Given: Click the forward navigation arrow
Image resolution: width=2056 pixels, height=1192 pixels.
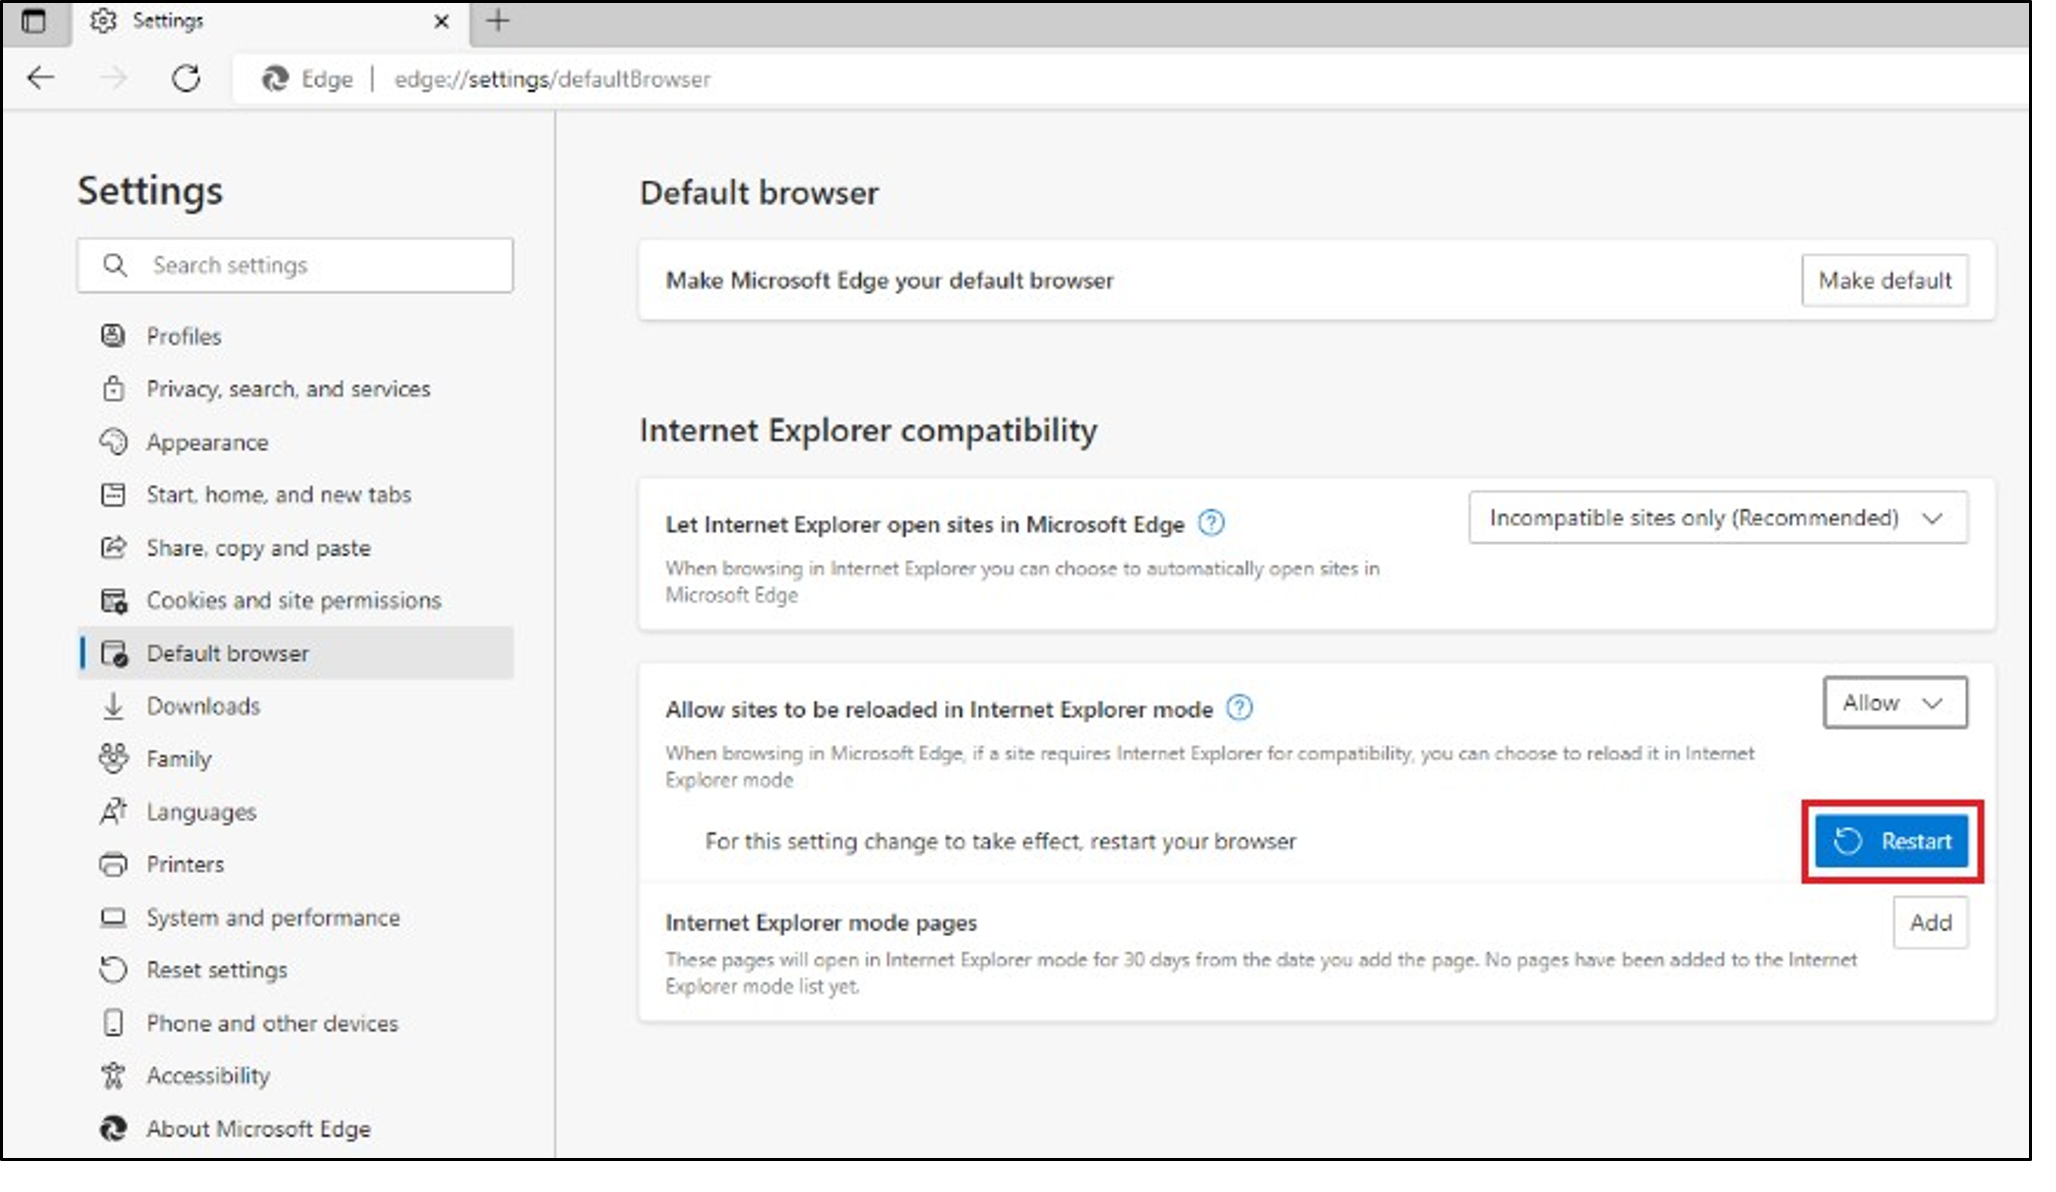Looking at the screenshot, I should point(114,78).
